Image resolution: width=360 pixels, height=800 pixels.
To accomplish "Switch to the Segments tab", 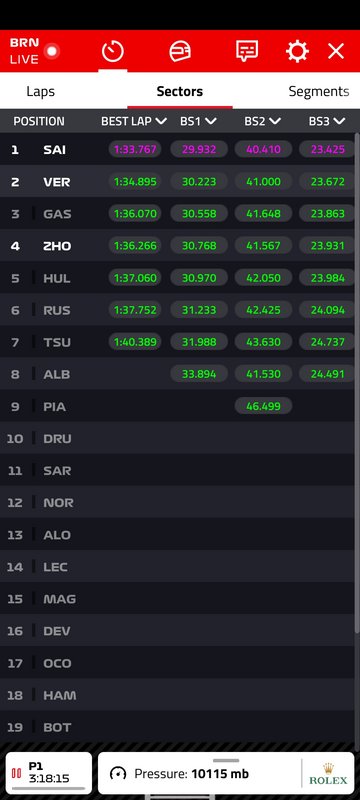I will (x=319, y=91).
